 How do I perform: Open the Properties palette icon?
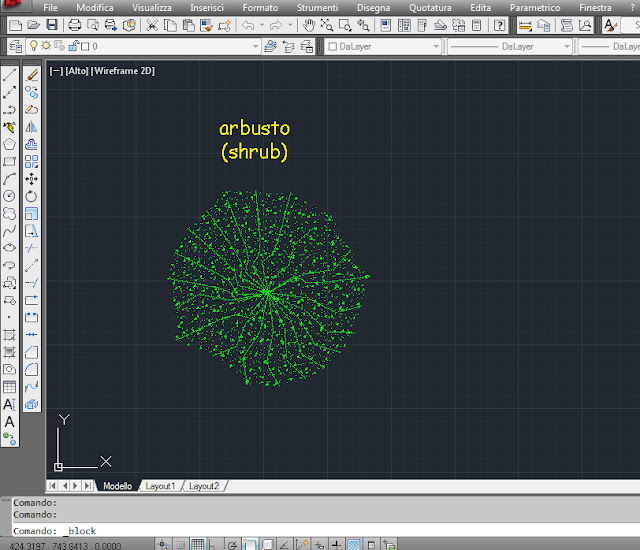pyautogui.click(x=386, y=25)
